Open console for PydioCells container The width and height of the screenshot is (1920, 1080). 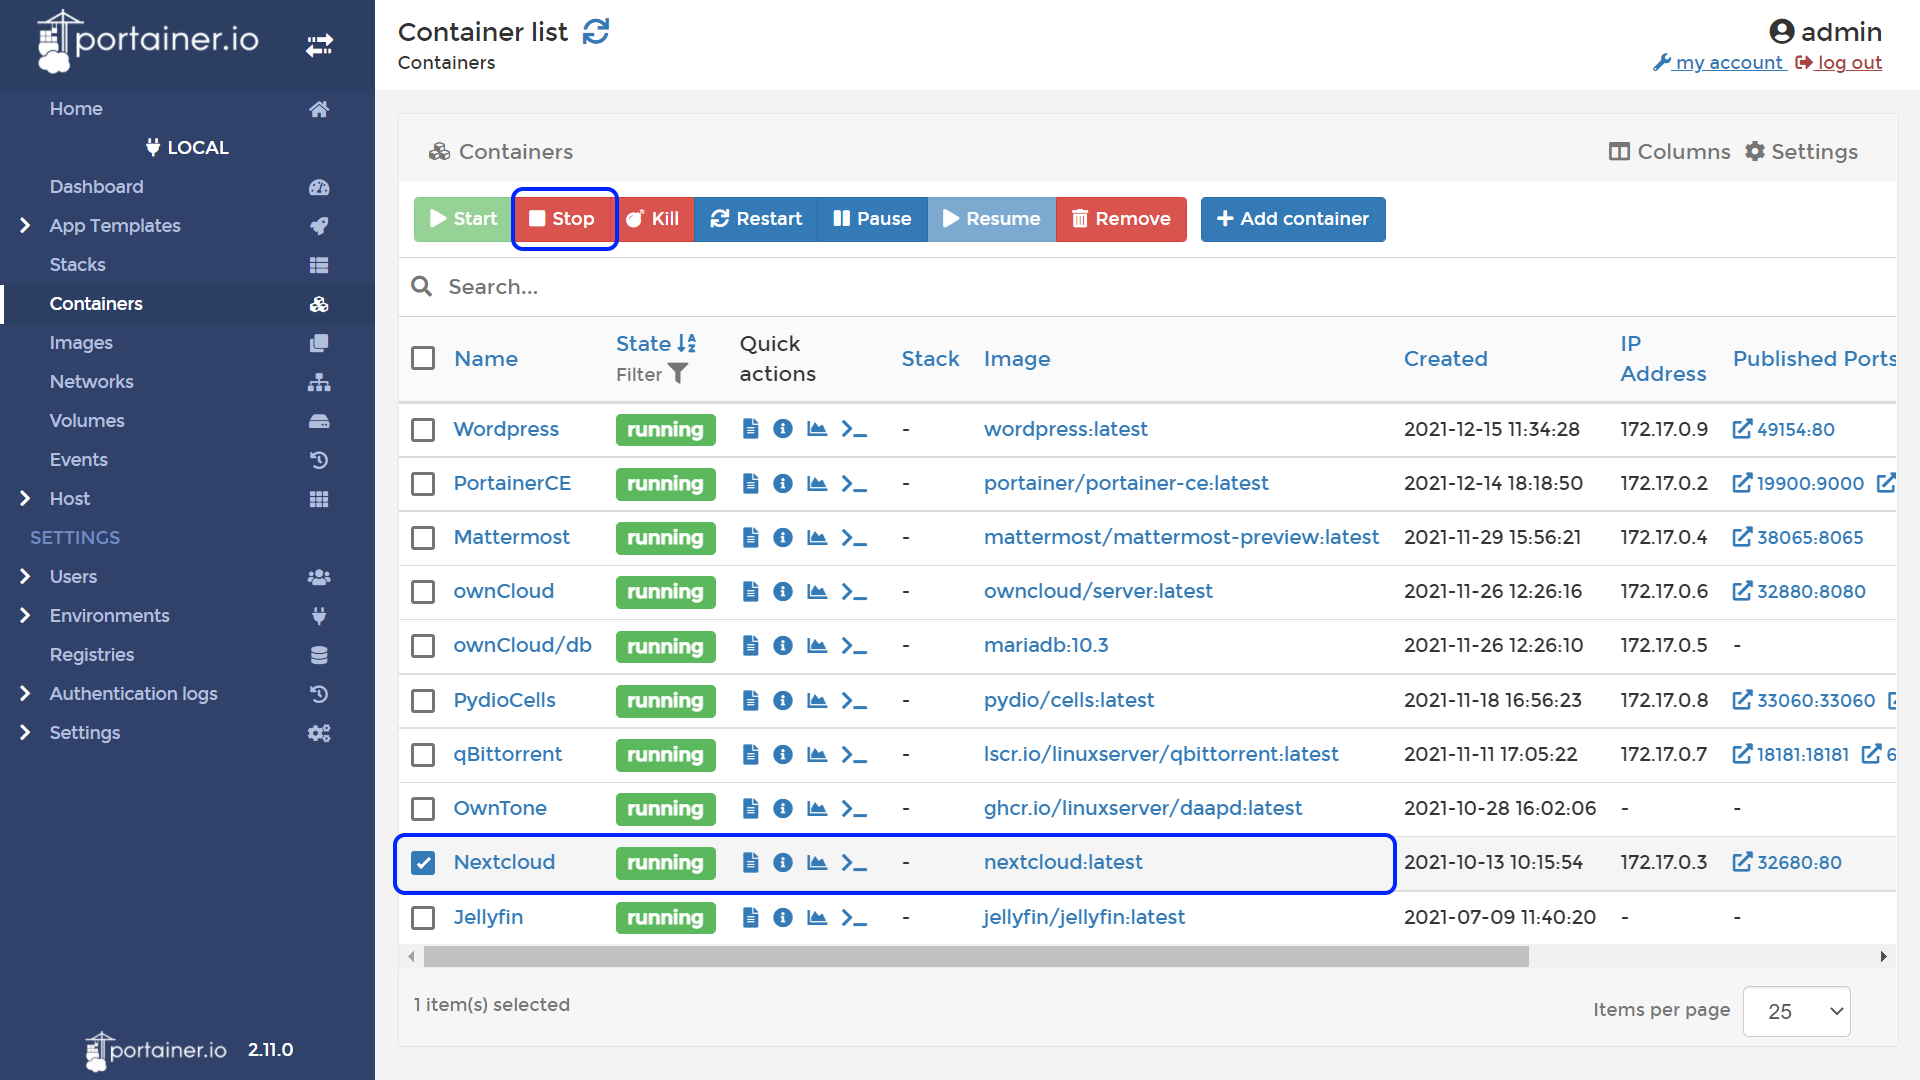pyautogui.click(x=854, y=700)
